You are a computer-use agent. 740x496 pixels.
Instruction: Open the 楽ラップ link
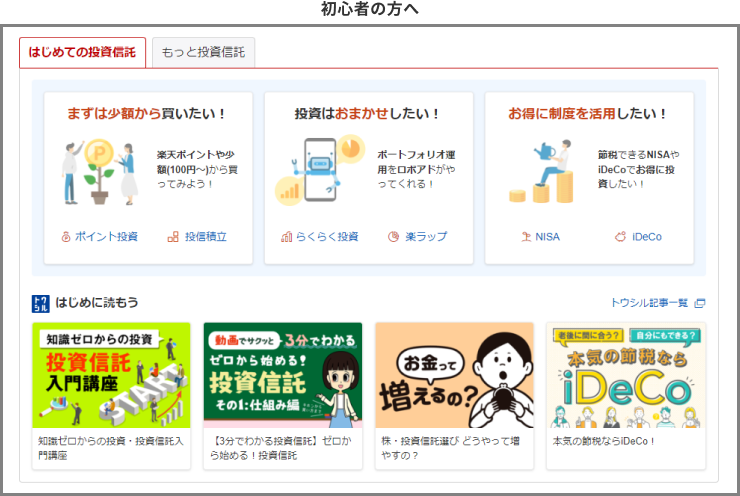(426, 236)
